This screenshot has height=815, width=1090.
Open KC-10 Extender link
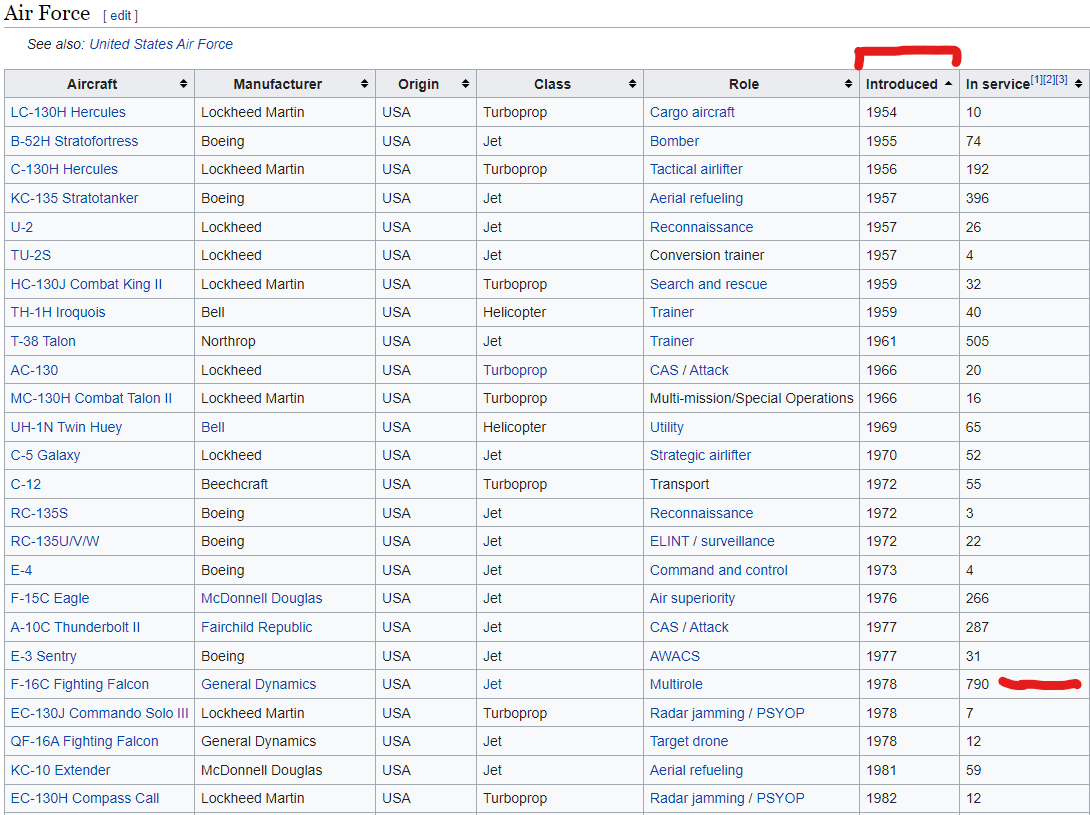60,770
